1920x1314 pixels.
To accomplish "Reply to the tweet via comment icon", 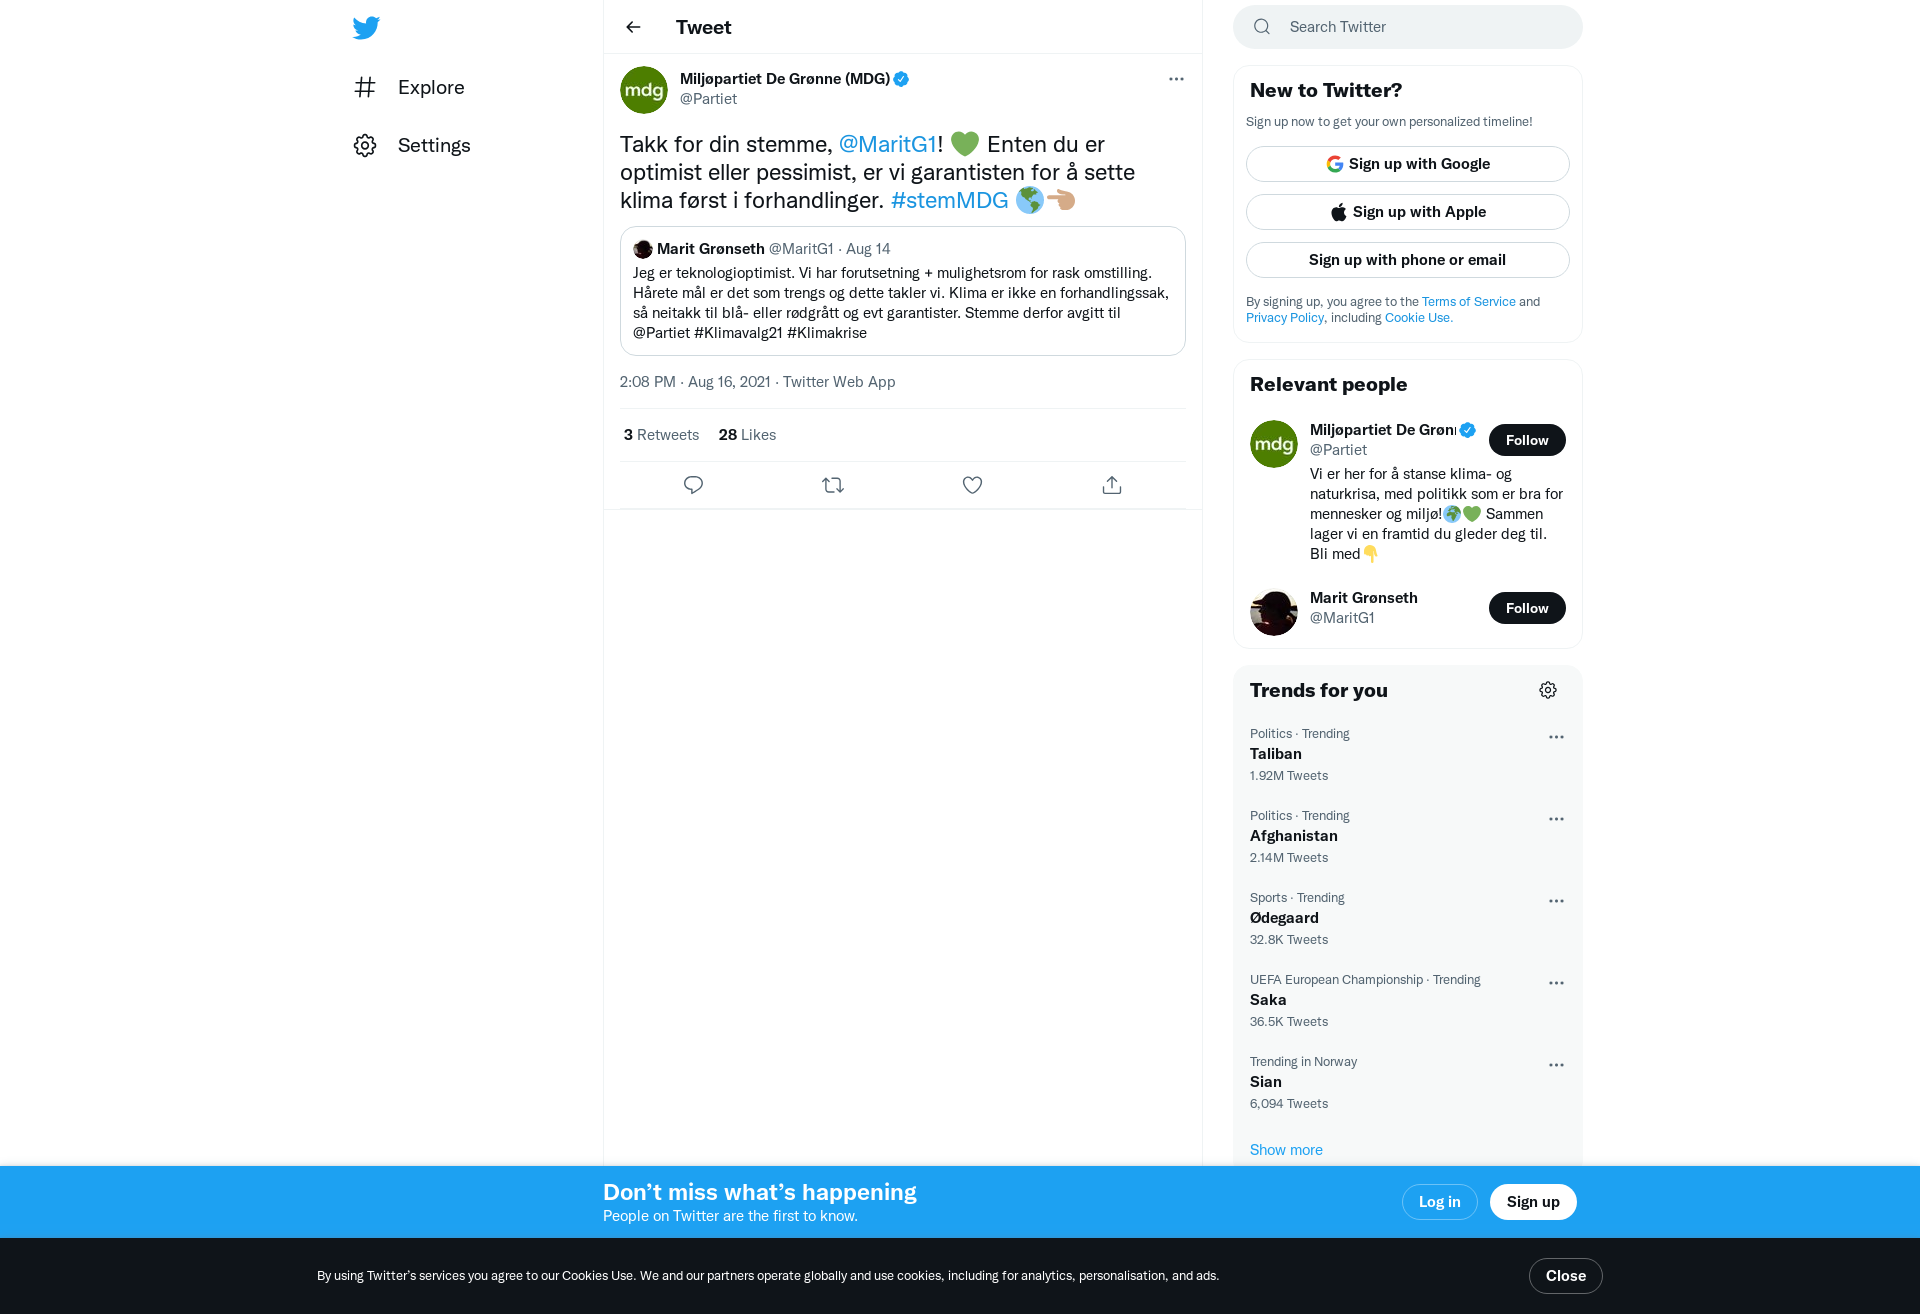I will click(x=693, y=485).
